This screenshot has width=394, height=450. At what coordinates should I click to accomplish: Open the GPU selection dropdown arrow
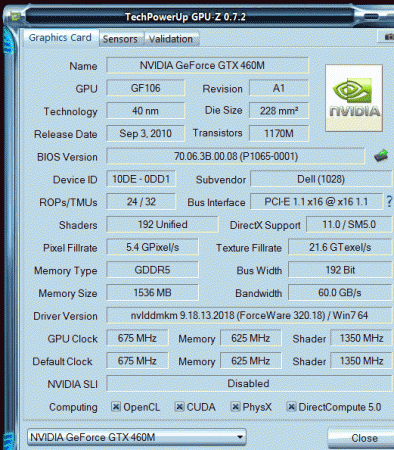click(x=240, y=437)
